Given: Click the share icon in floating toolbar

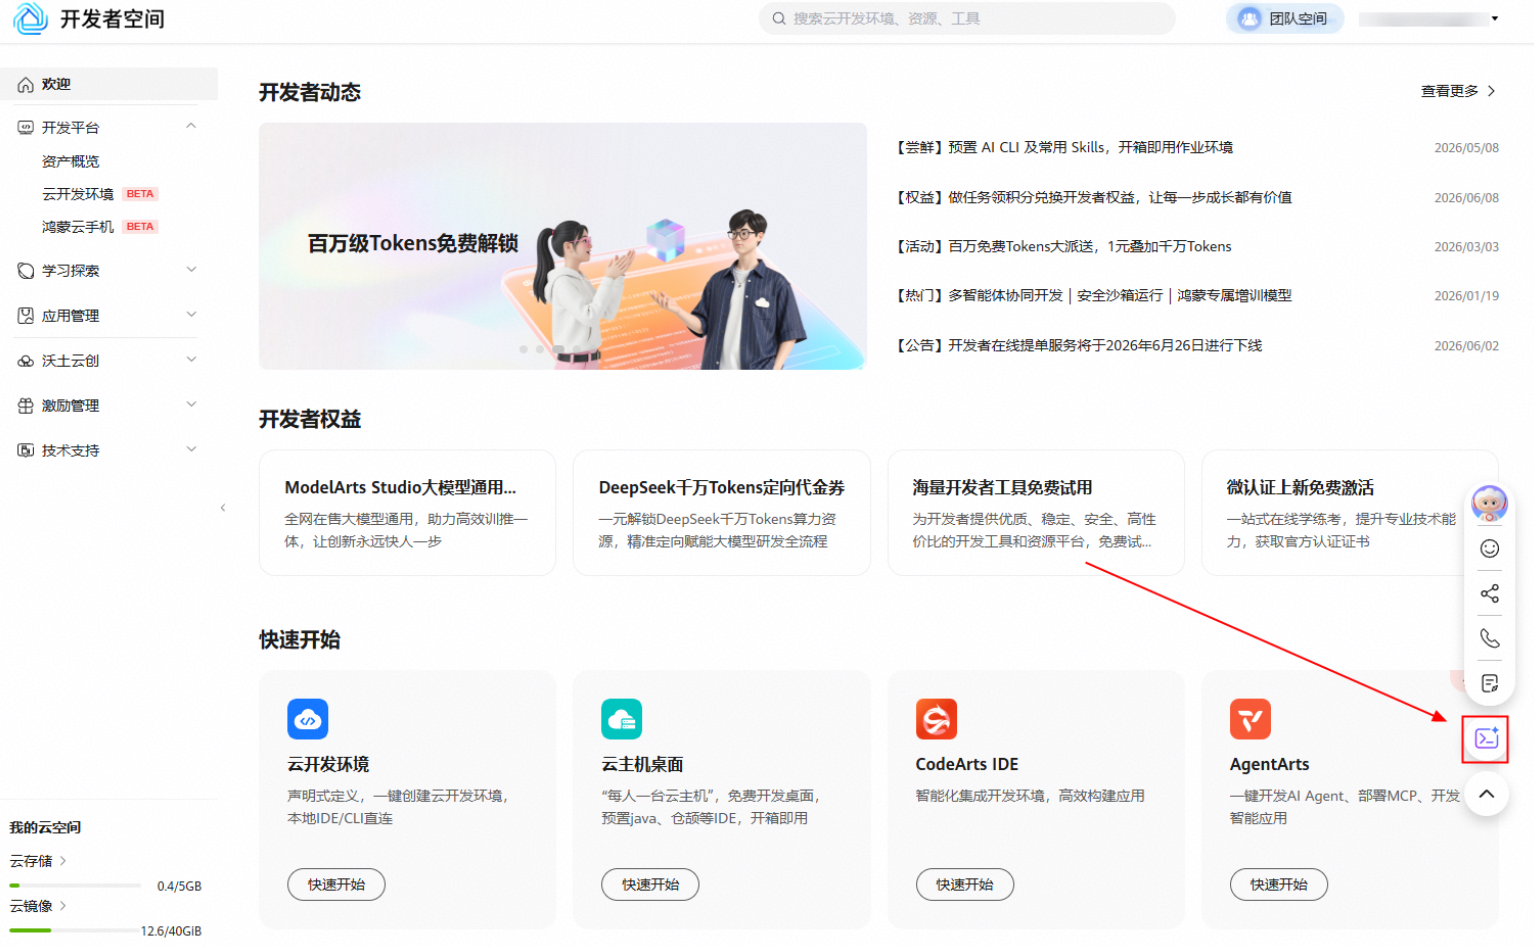Looking at the screenshot, I should 1489,594.
